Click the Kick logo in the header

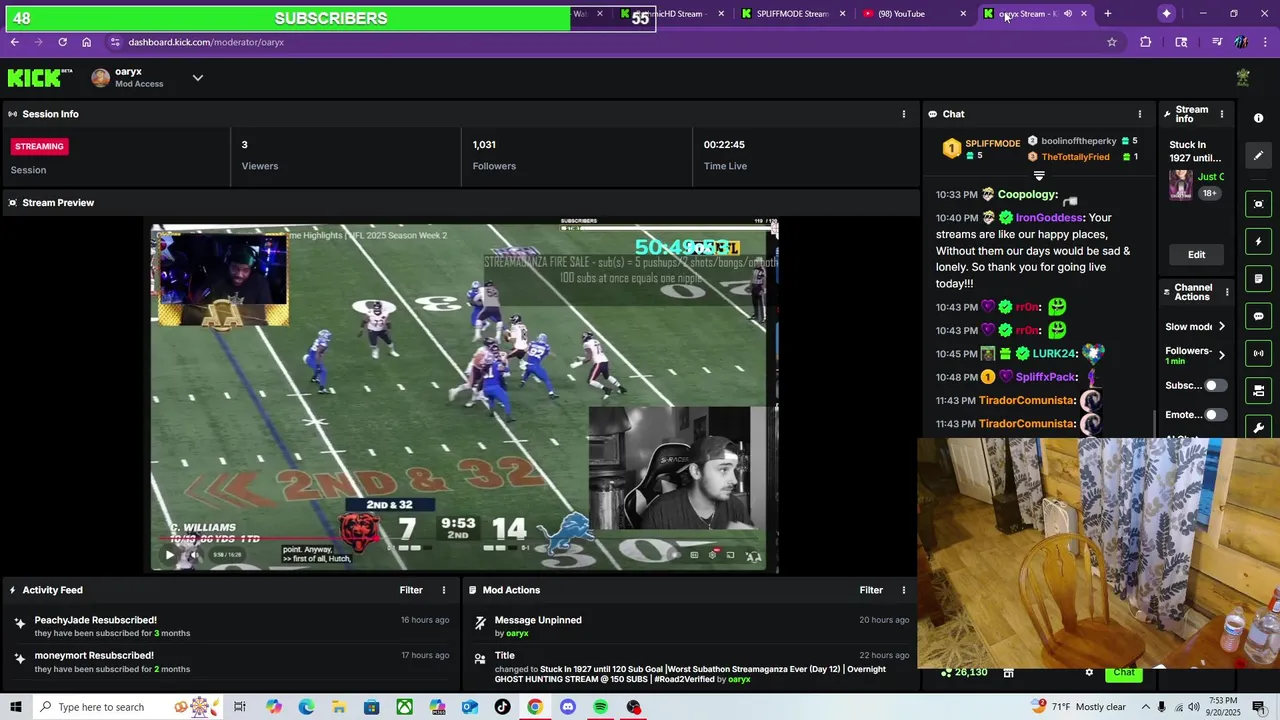[x=40, y=78]
